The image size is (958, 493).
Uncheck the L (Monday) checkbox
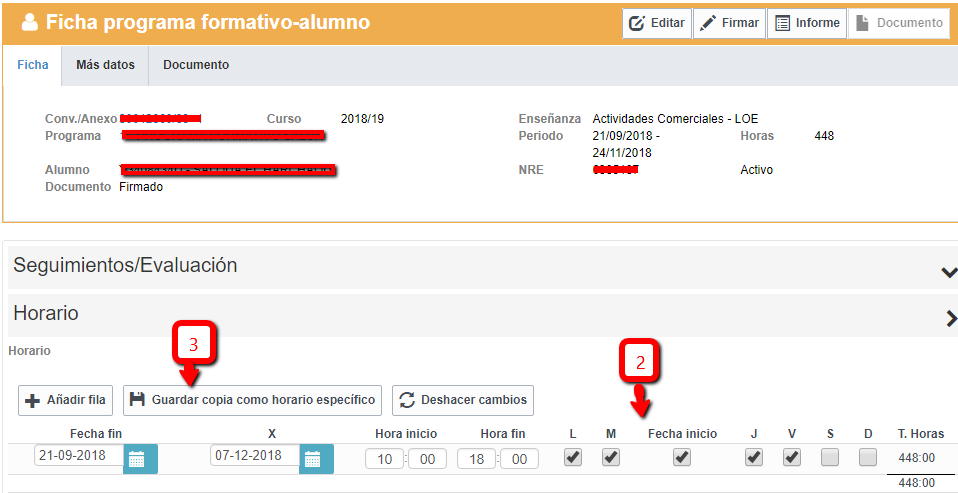pyautogui.click(x=573, y=457)
